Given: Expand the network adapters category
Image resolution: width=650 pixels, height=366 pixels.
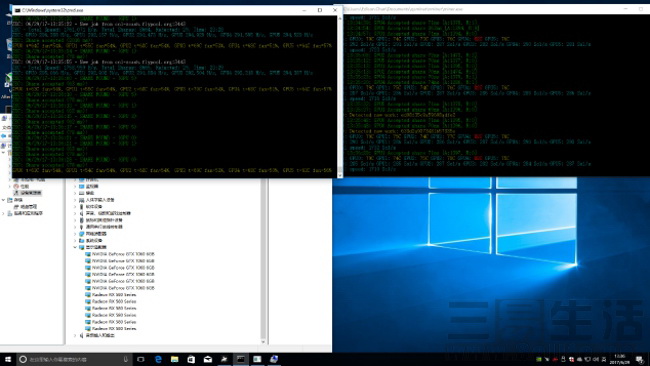Looking at the screenshot, I should click(75, 234).
